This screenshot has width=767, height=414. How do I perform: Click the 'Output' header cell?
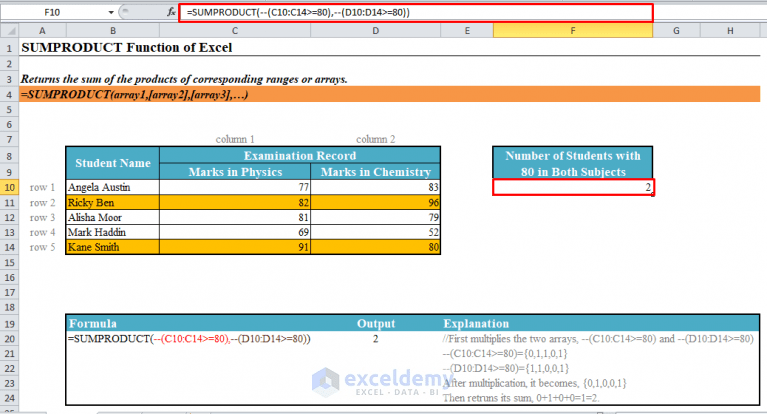(x=376, y=323)
